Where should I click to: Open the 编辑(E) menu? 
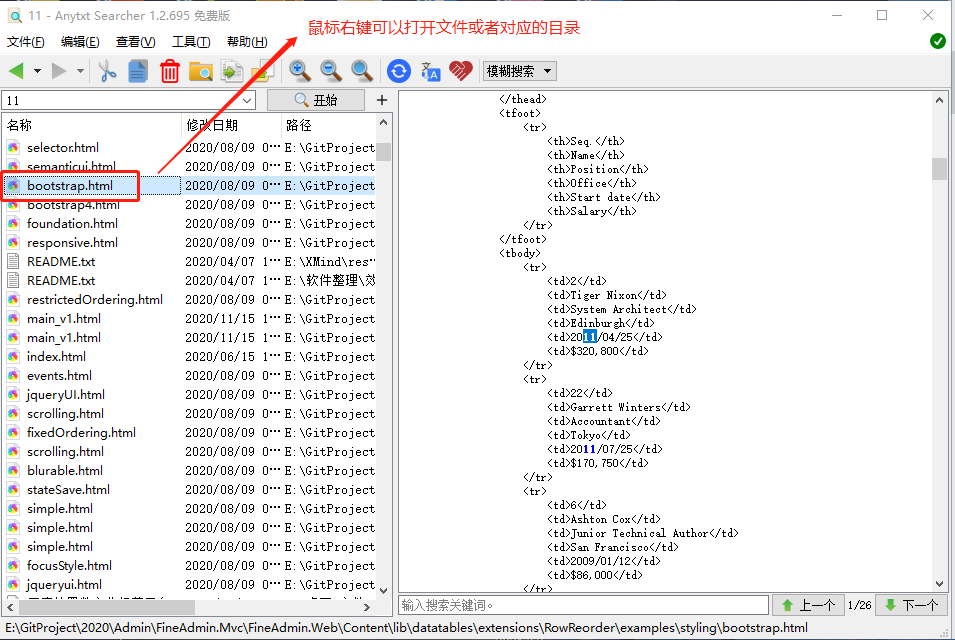click(80, 41)
